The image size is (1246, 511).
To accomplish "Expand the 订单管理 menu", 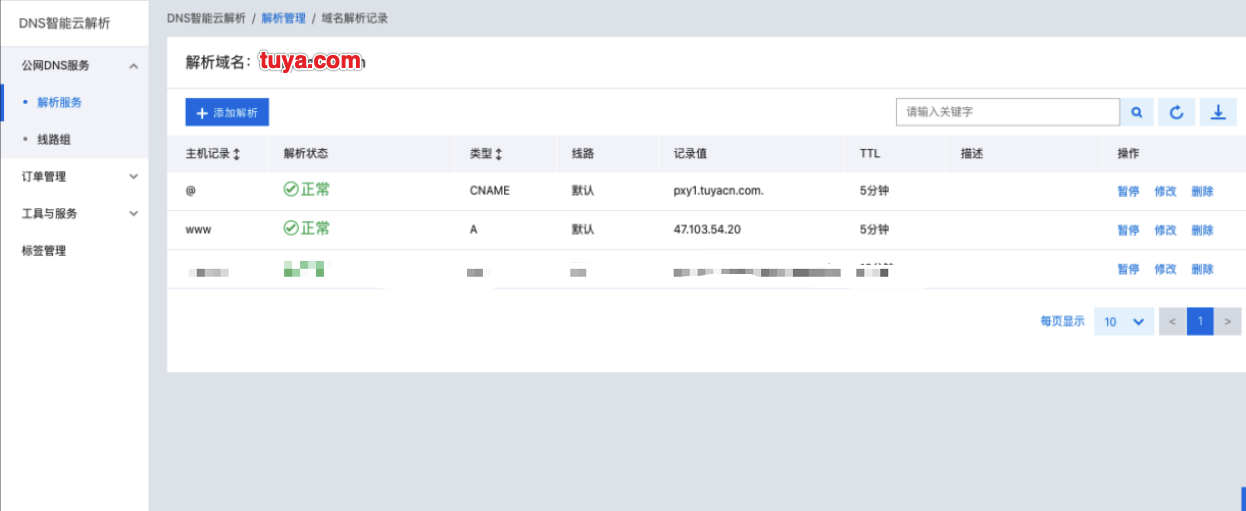I will [134, 177].
